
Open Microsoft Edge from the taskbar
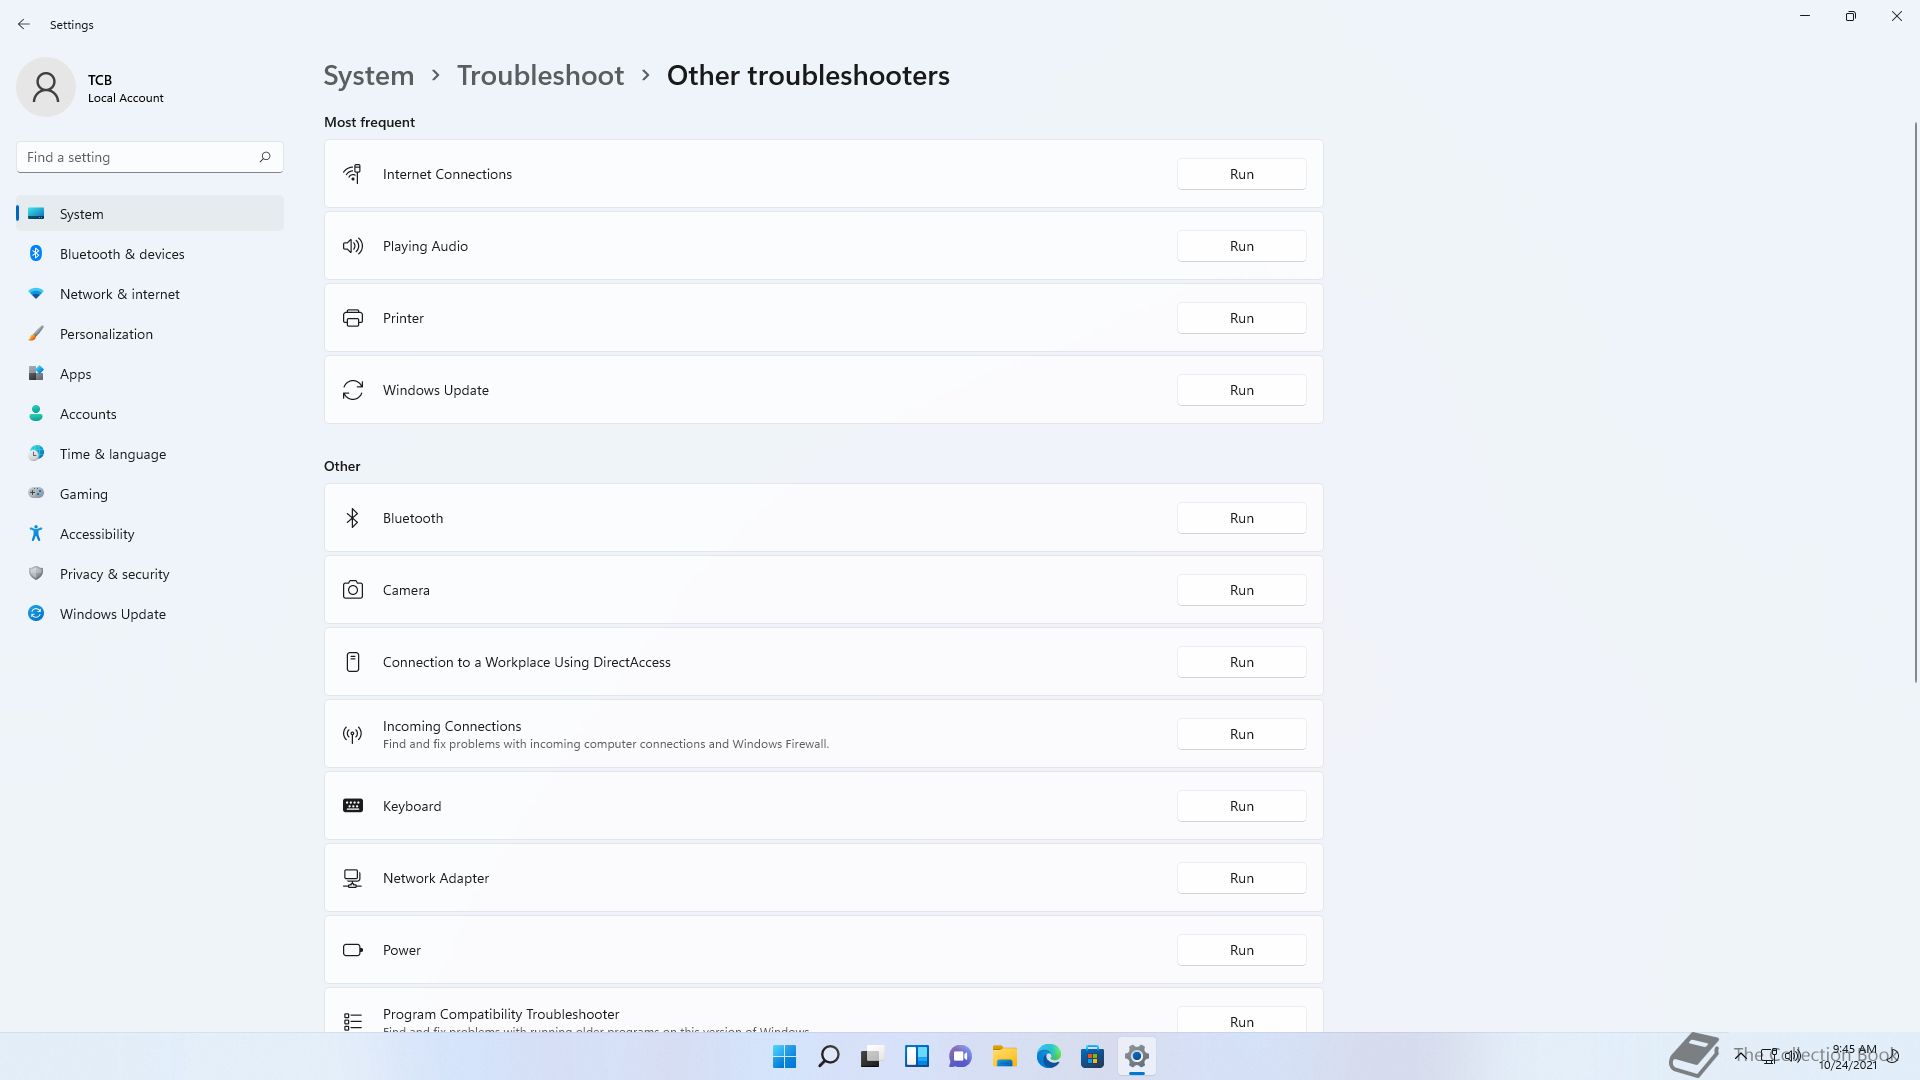pos(1048,1056)
